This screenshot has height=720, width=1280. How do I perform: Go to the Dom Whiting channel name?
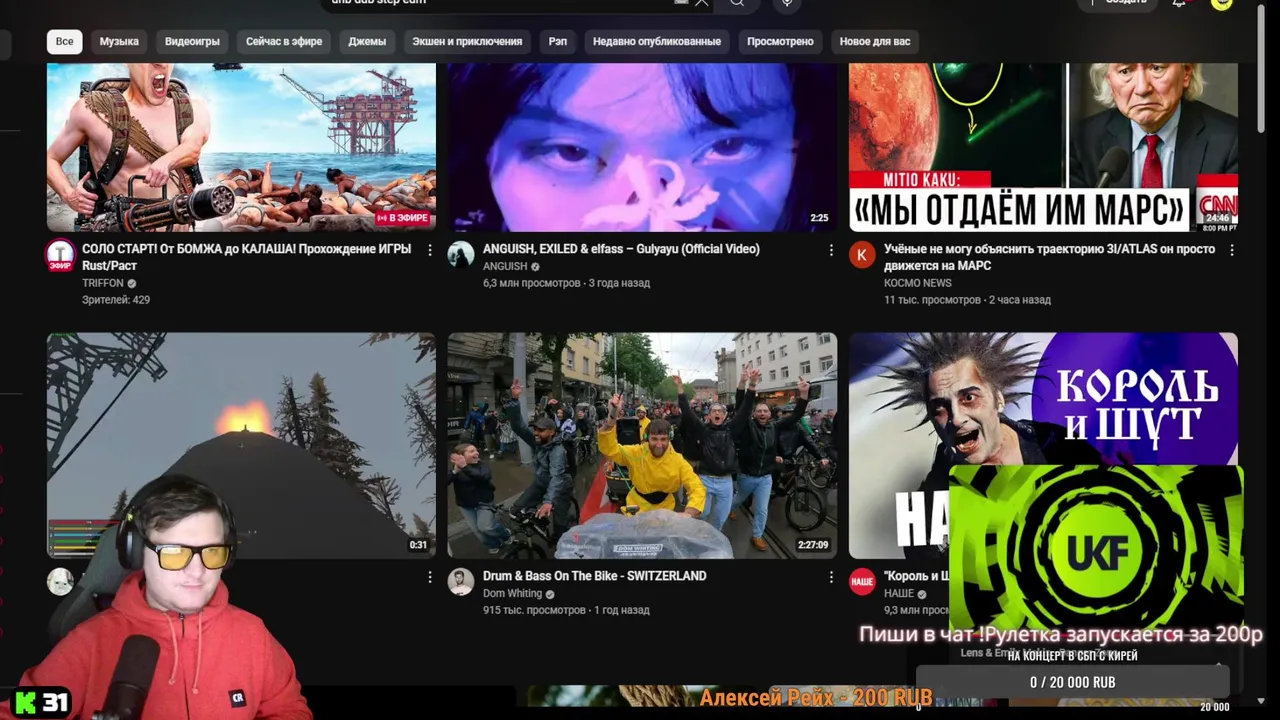pyautogui.click(x=512, y=594)
